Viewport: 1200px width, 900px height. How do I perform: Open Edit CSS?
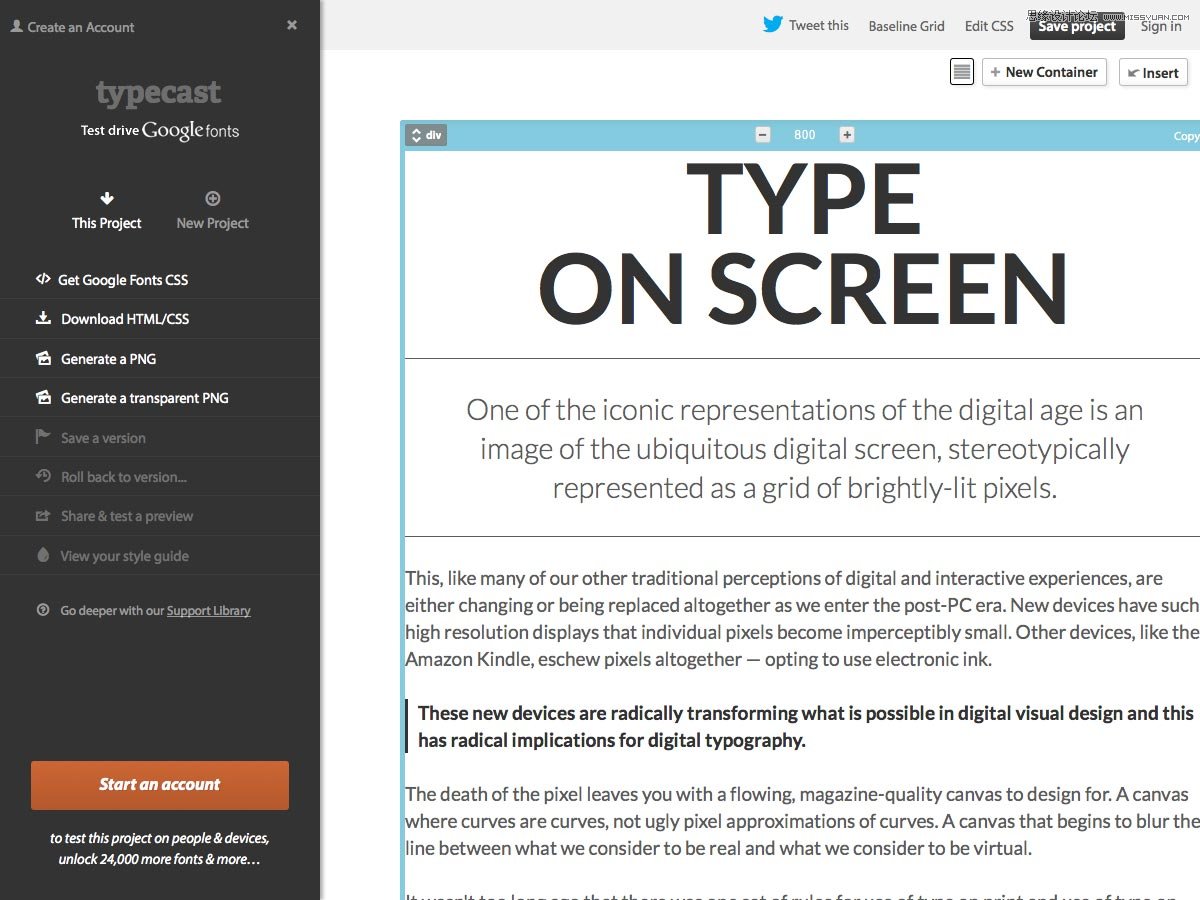coord(989,26)
